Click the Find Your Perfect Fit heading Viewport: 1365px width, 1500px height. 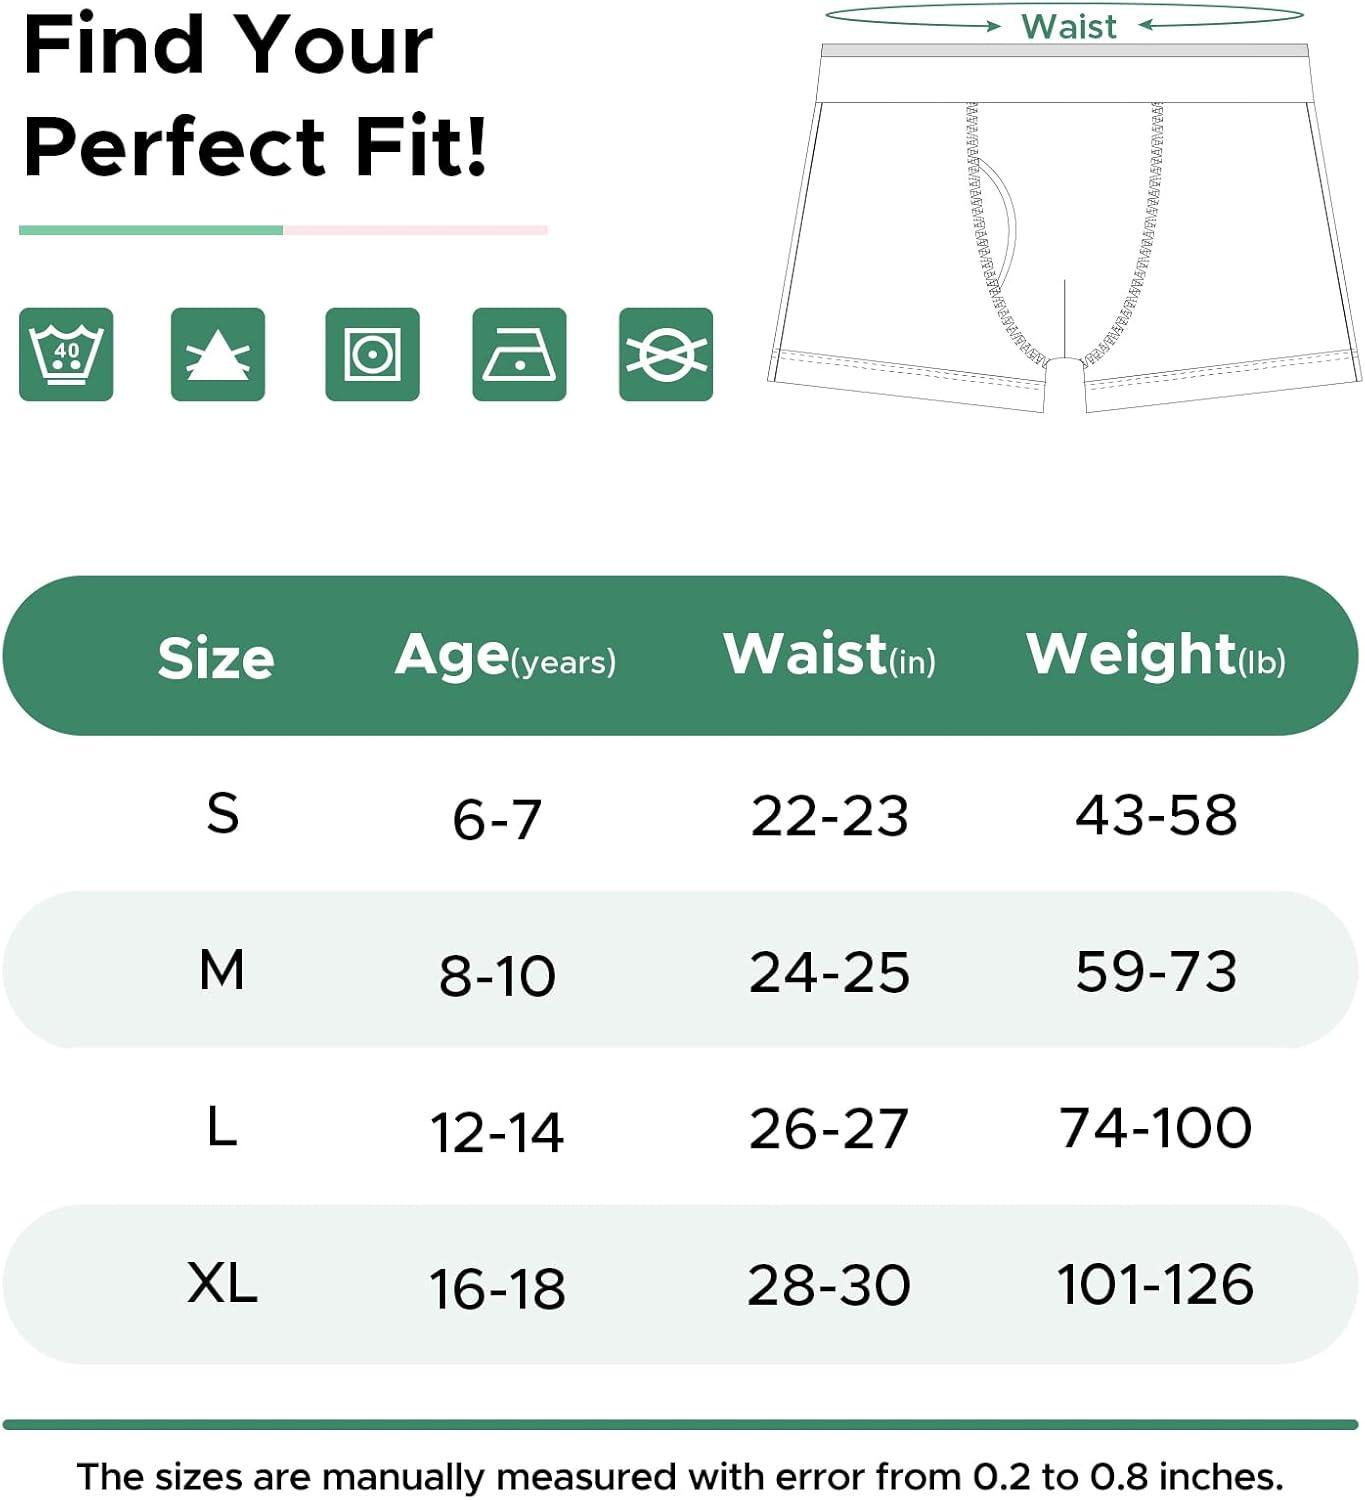click(x=255, y=95)
